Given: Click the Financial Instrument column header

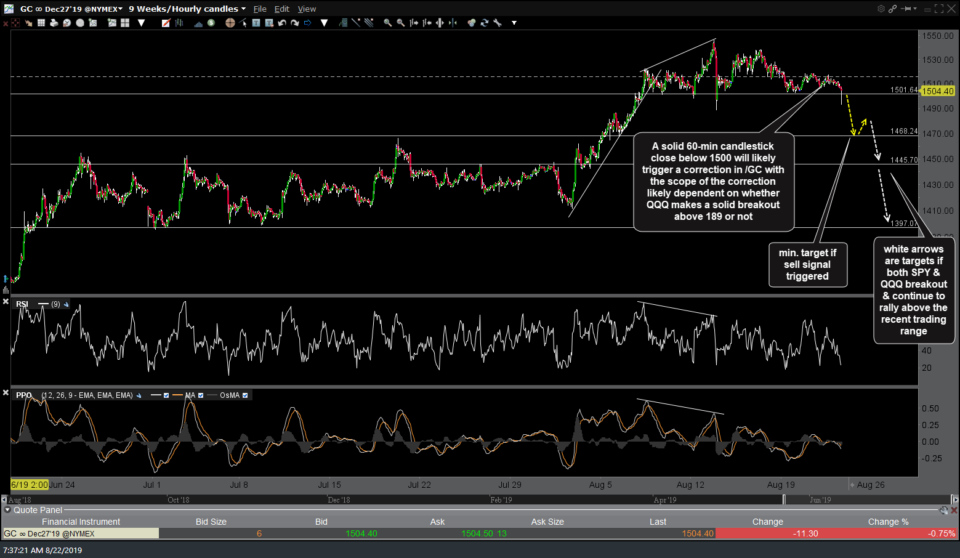Looking at the screenshot, I should [x=81, y=522].
